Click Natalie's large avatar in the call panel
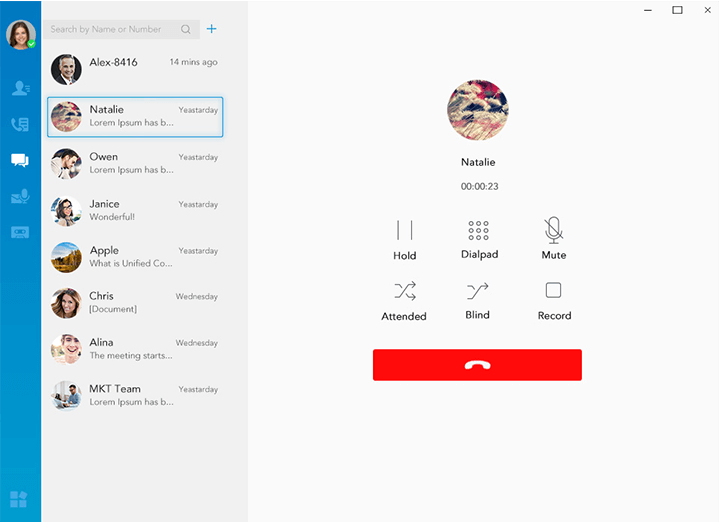The width and height of the screenshot is (719, 522). coord(478,110)
